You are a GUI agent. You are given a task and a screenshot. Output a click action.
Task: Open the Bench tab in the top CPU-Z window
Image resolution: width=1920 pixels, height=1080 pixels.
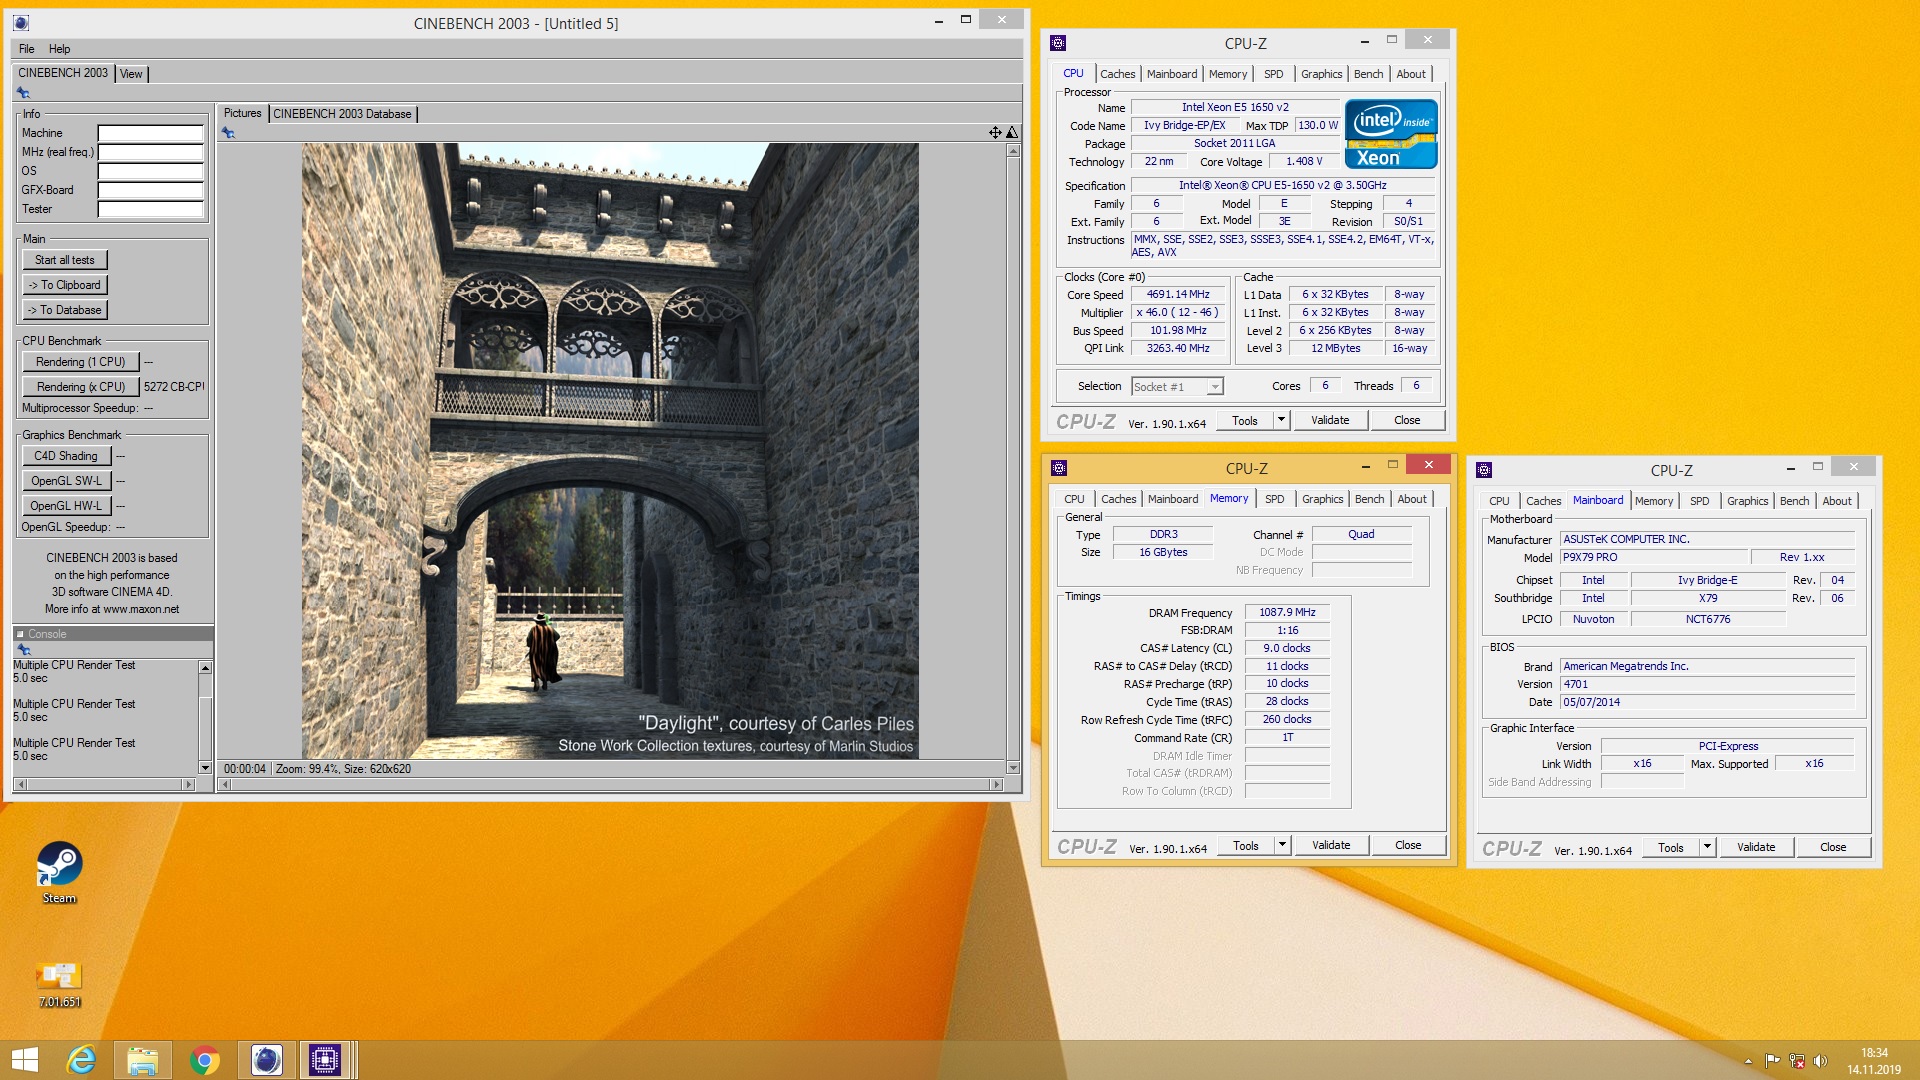coord(1368,74)
